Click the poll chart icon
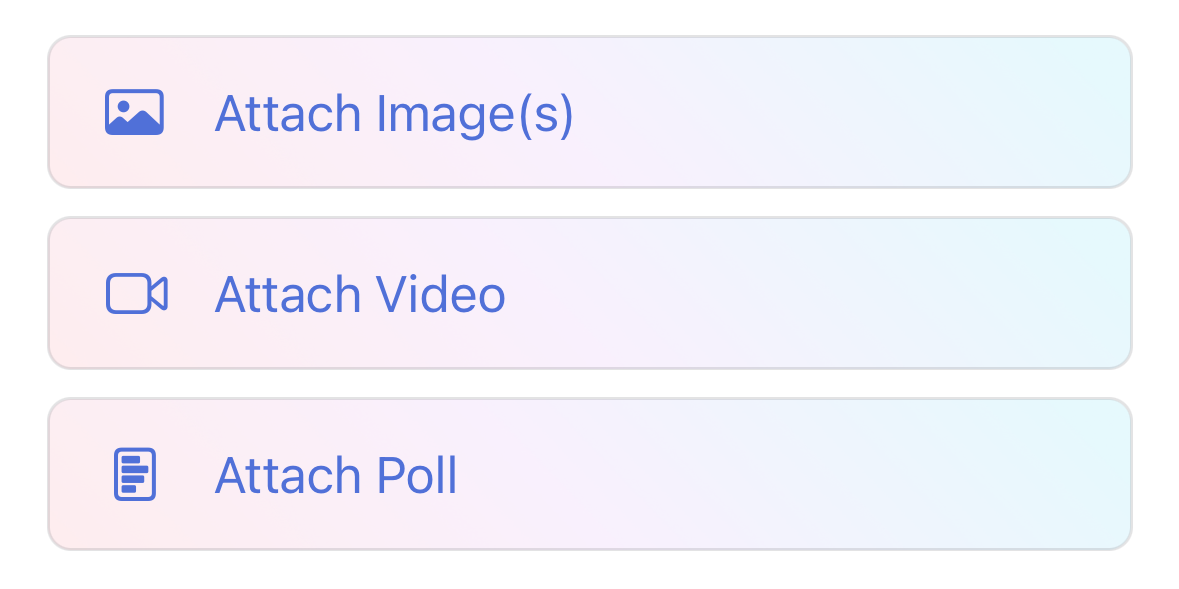This screenshot has height=589, width=1179. [x=135, y=474]
